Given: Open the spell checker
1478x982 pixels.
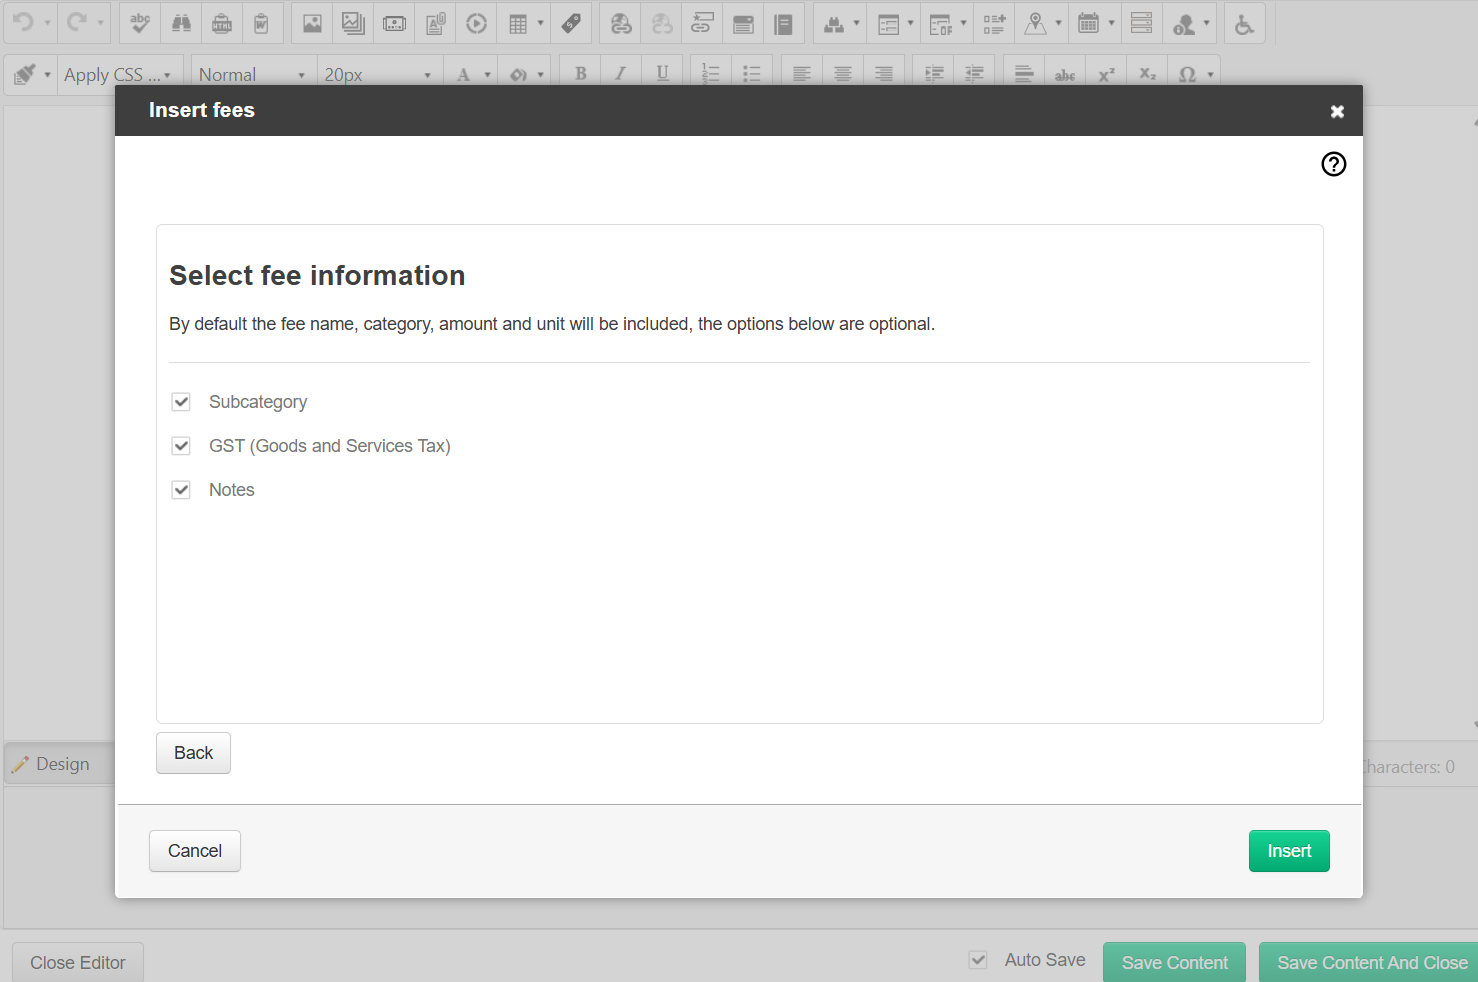Looking at the screenshot, I should coord(140,23).
